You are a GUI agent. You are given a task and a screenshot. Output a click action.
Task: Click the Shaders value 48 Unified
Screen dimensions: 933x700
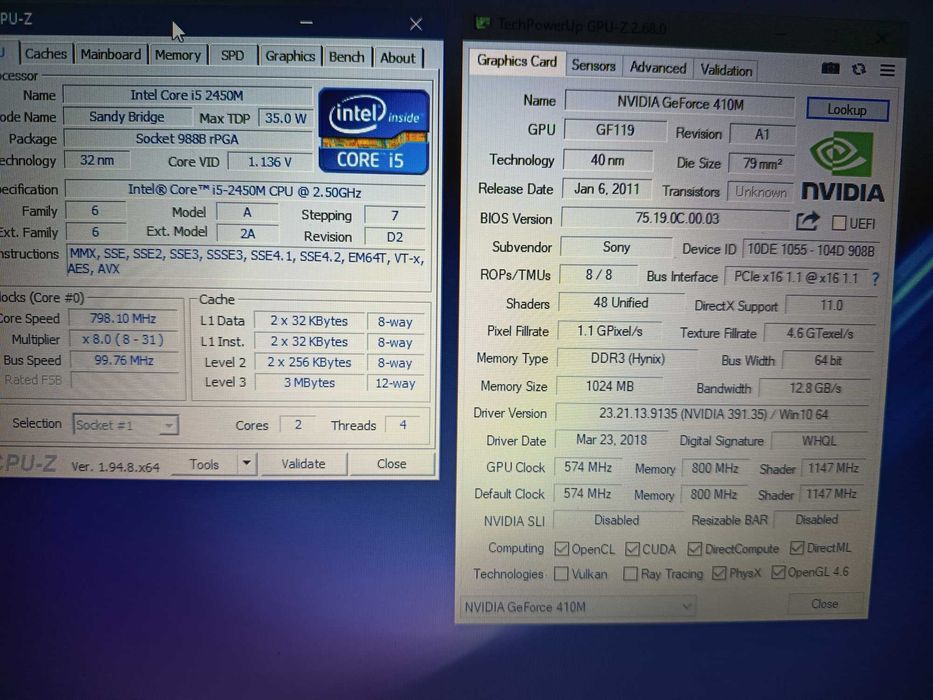coord(621,303)
